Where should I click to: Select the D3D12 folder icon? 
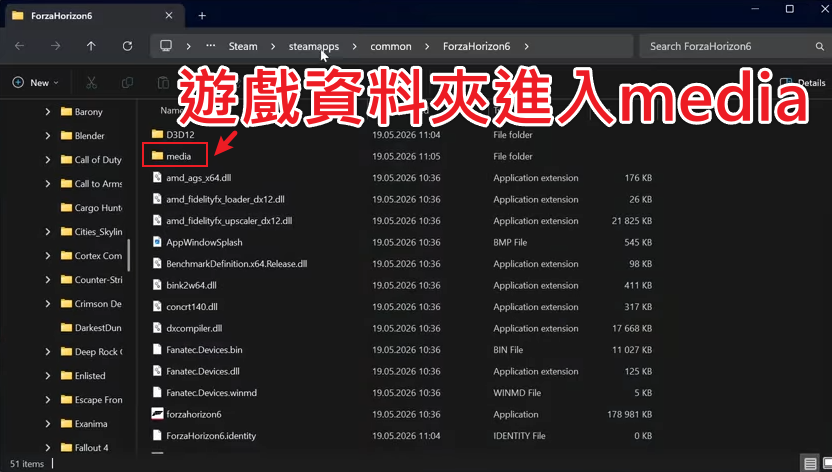point(157,134)
